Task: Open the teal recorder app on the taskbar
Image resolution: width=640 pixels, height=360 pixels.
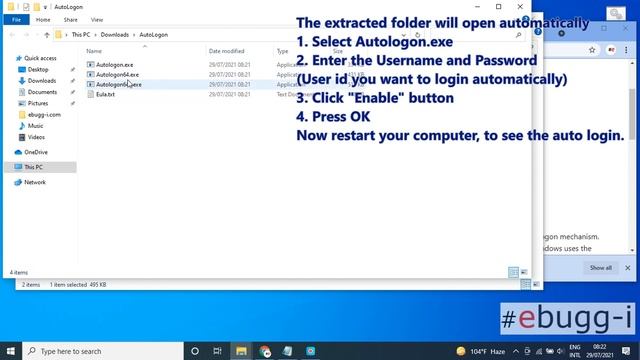Action: pos(311,351)
